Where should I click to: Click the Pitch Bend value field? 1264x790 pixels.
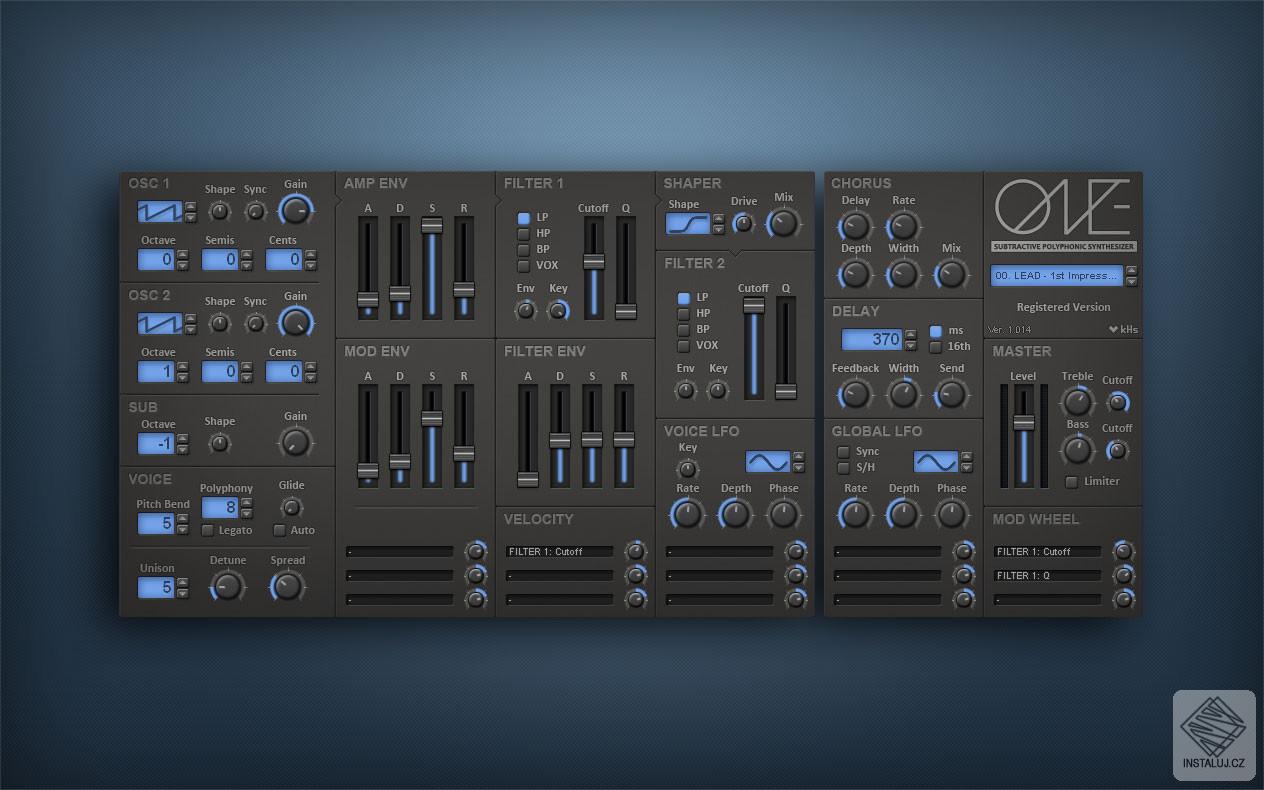[156, 523]
